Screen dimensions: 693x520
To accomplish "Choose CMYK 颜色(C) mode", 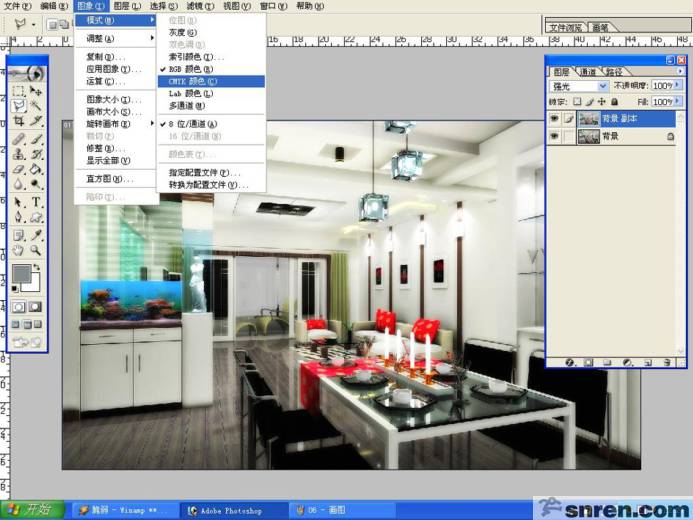I will (x=211, y=81).
